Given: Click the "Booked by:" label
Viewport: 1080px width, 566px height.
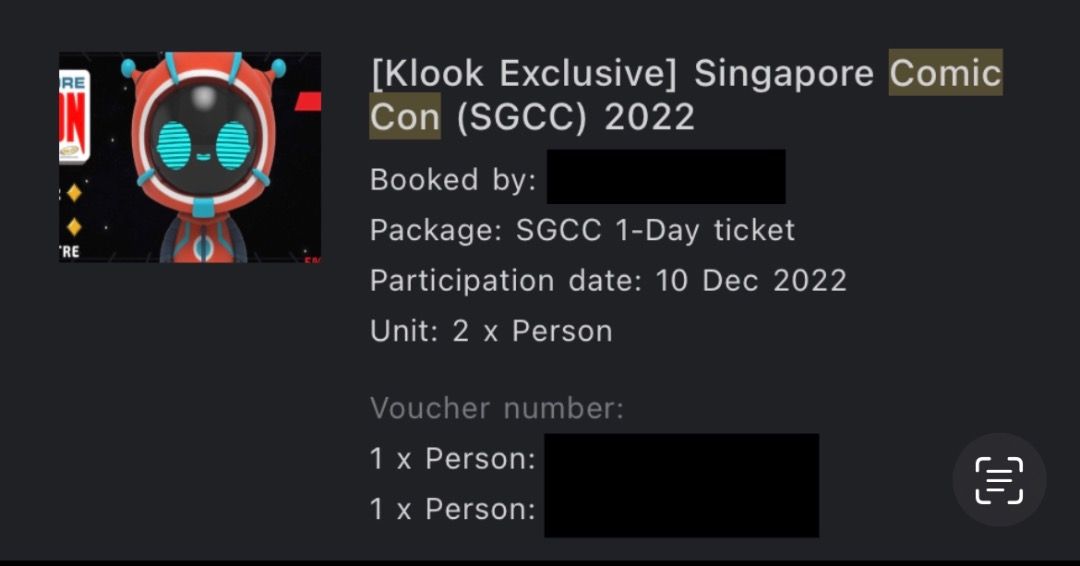Looking at the screenshot, I should (453, 180).
